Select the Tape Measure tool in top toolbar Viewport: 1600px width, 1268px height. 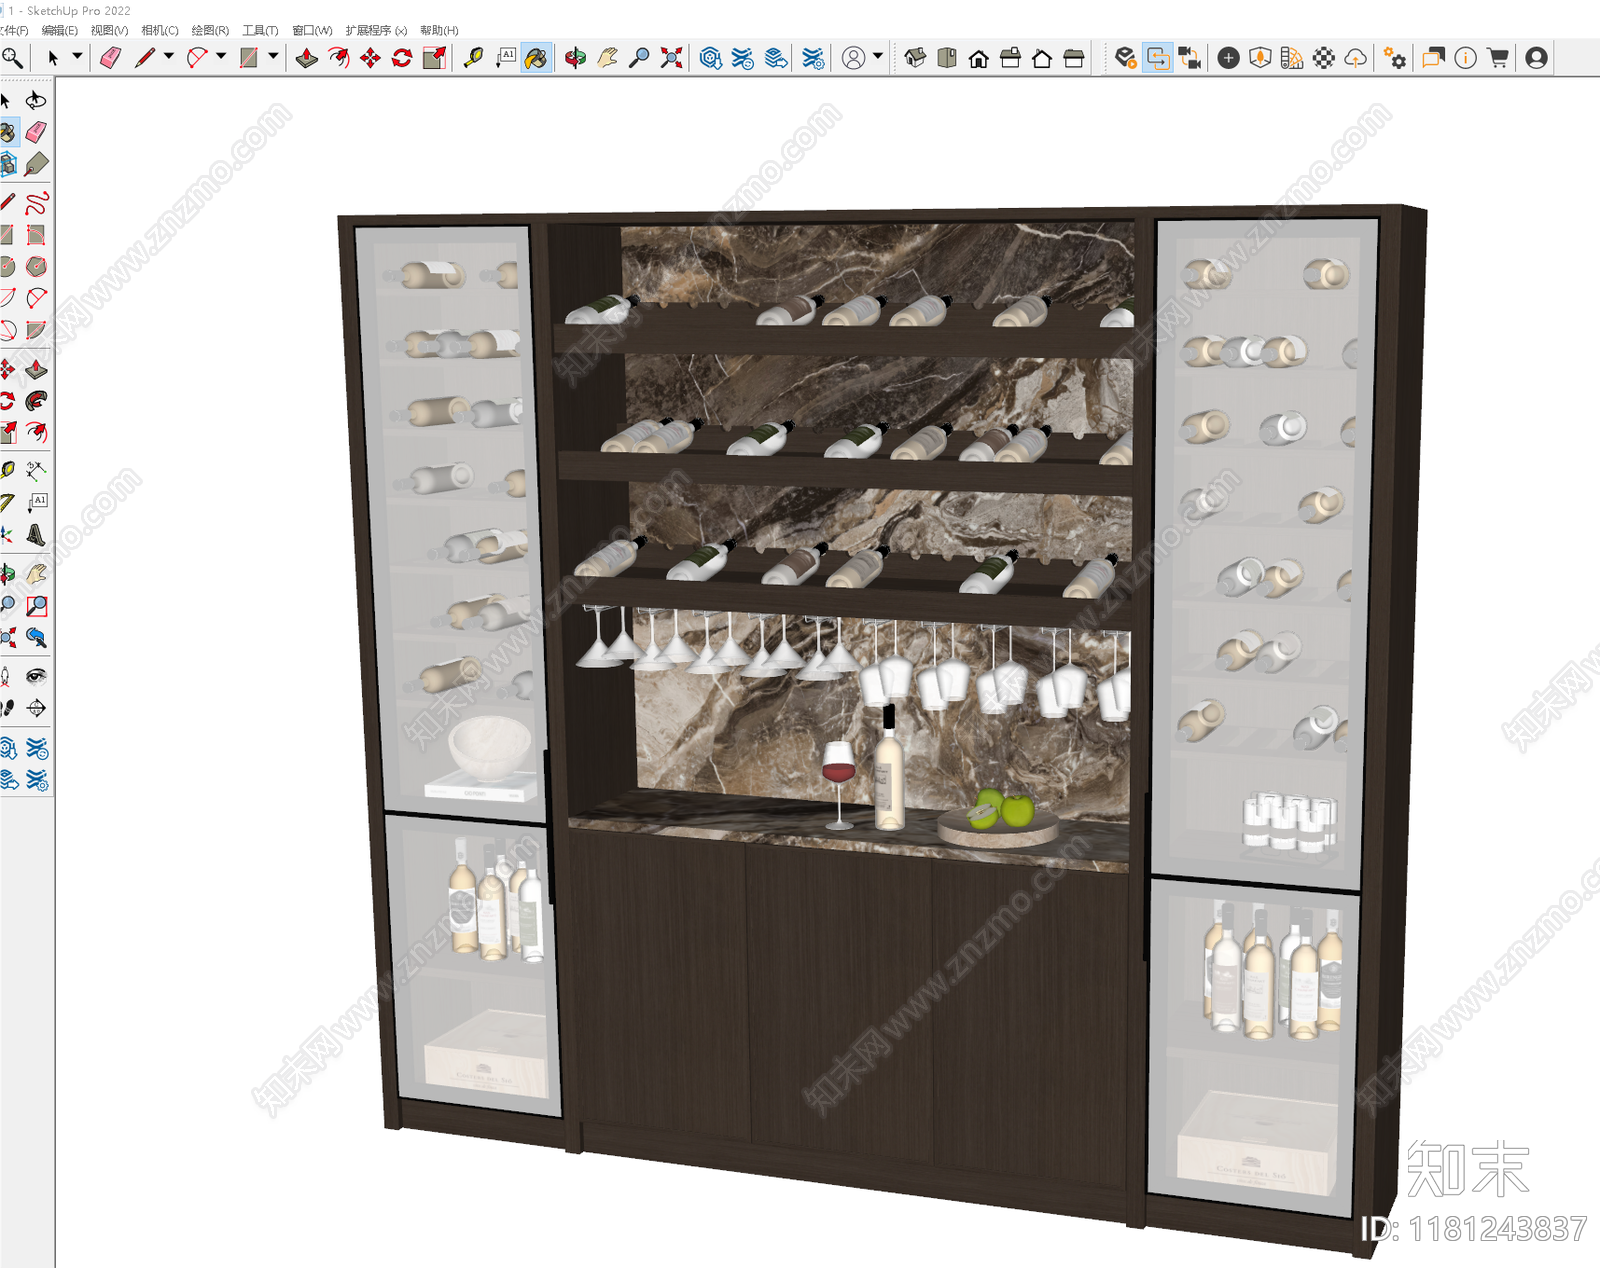point(474,58)
